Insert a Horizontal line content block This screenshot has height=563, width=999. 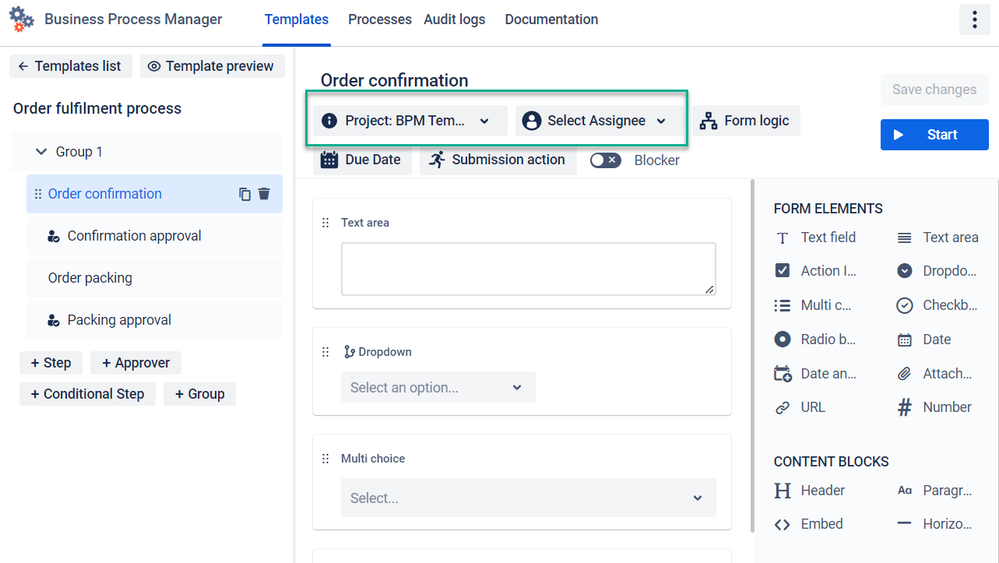(935, 524)
